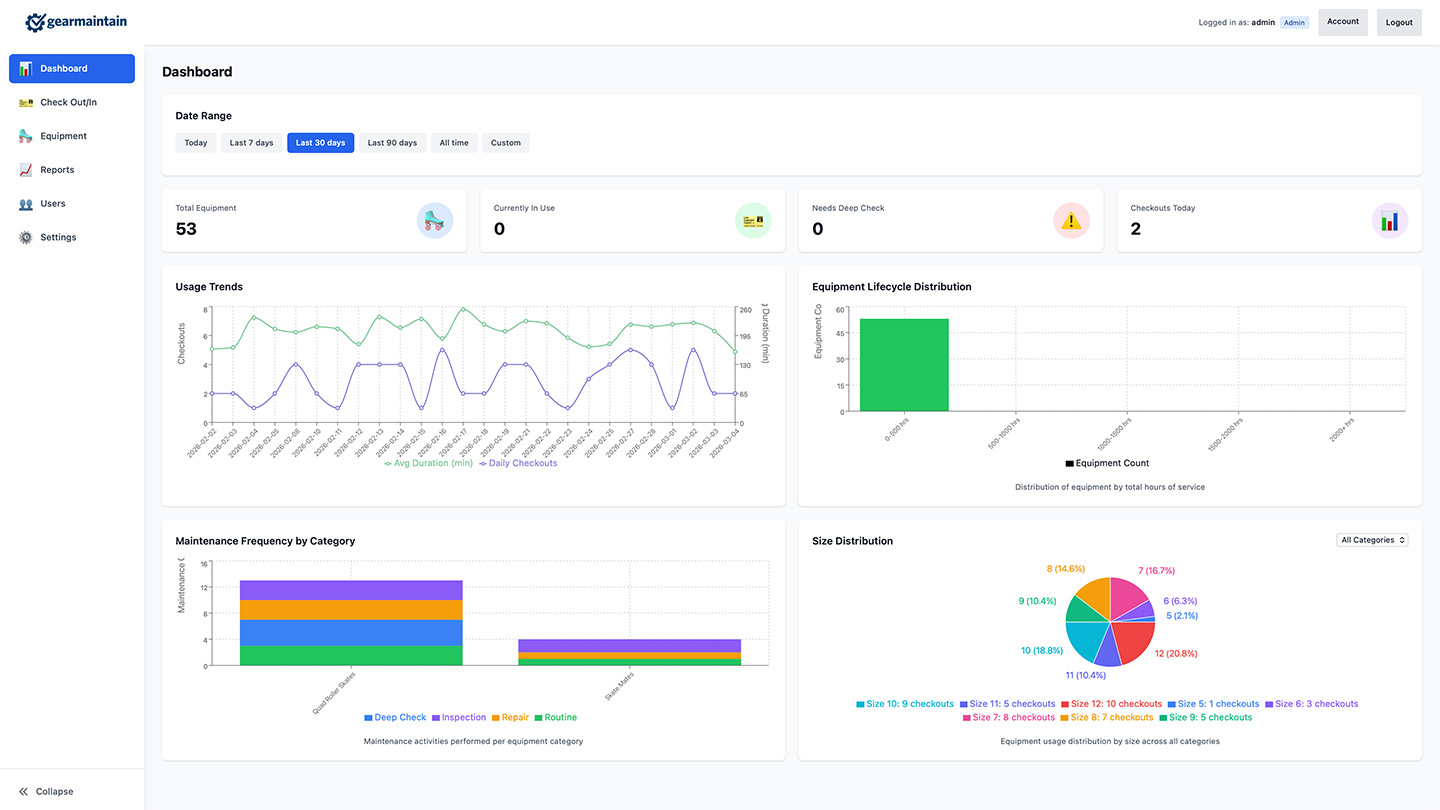
Task: Open Settings using the gear icon
Action: coord(24,237)
